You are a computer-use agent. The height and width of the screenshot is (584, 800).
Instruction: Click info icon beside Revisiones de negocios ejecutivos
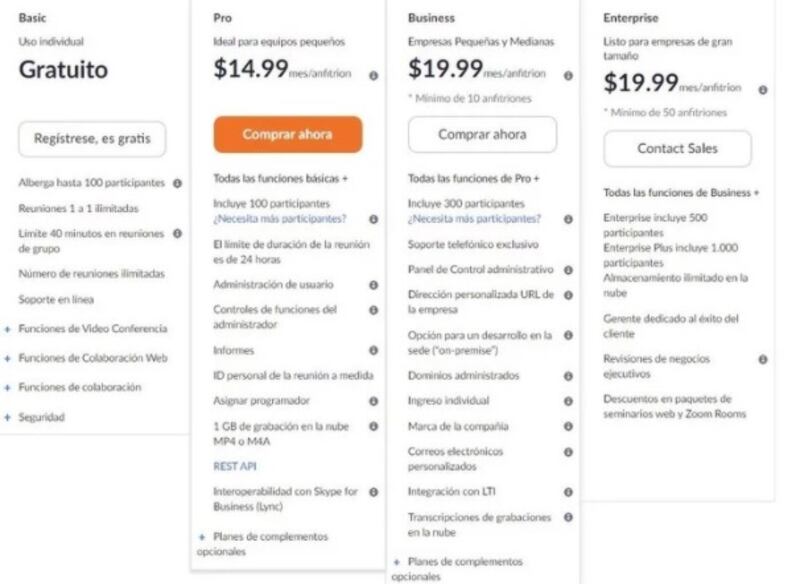pyautogui.click(x=763, y=360)
